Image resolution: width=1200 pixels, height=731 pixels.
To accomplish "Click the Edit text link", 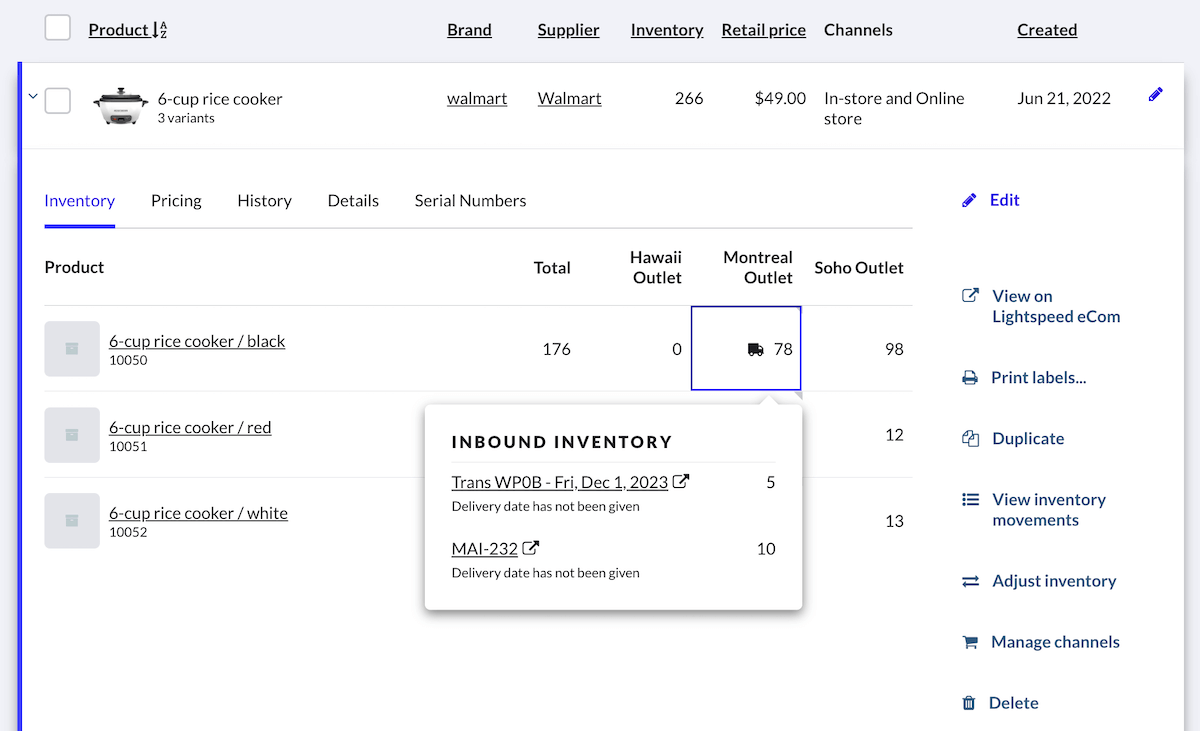I will pos(1005,200).
